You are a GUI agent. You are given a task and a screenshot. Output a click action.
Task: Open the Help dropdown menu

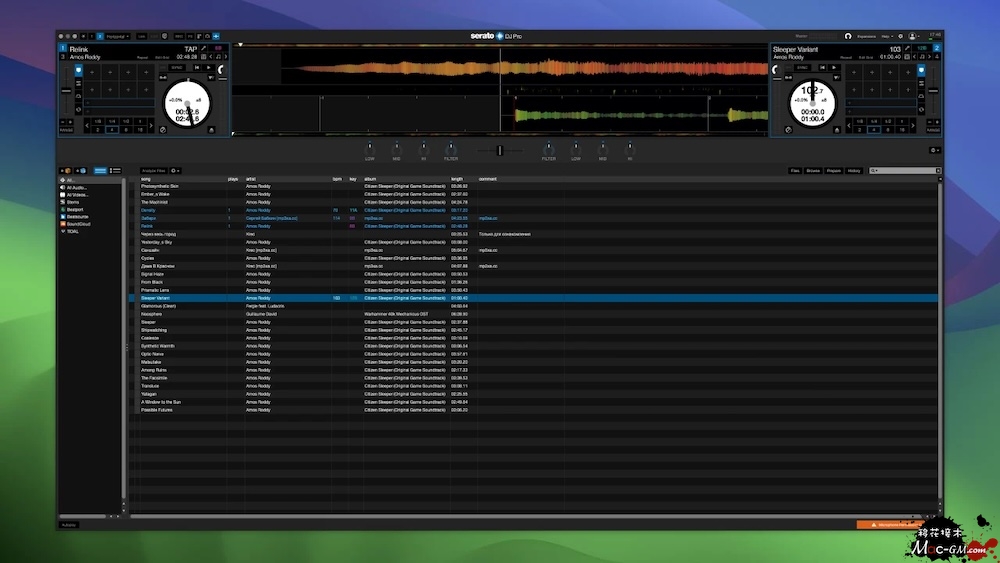pos(886,36)
